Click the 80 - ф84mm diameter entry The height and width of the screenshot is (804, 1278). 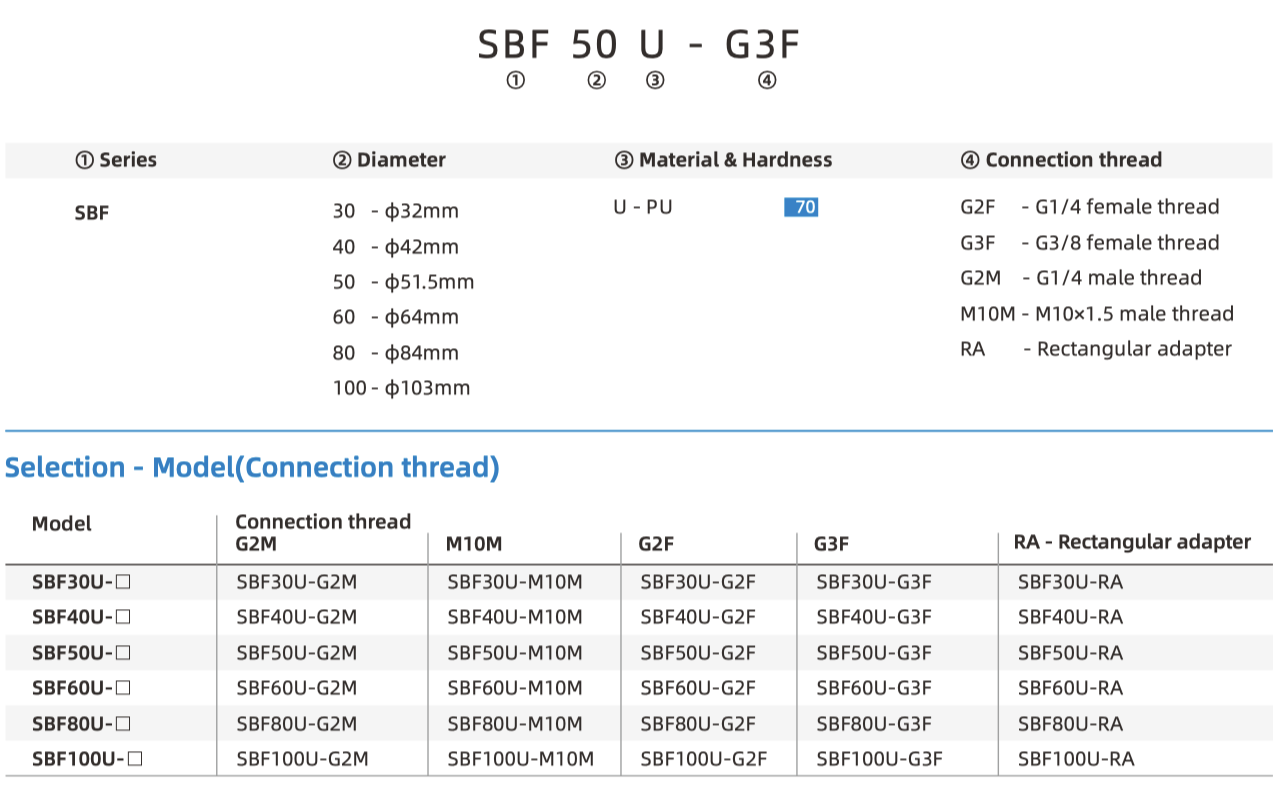395,353
